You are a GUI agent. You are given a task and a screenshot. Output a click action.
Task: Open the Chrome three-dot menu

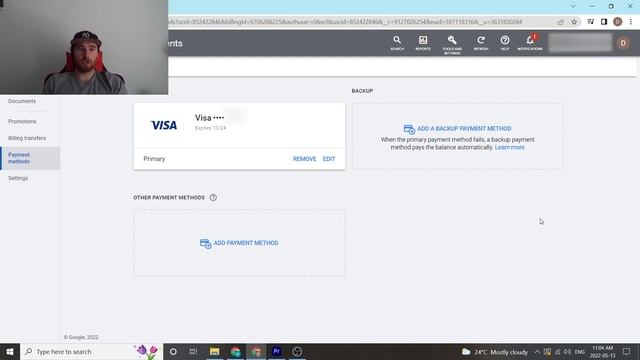(x=631, y=22)
